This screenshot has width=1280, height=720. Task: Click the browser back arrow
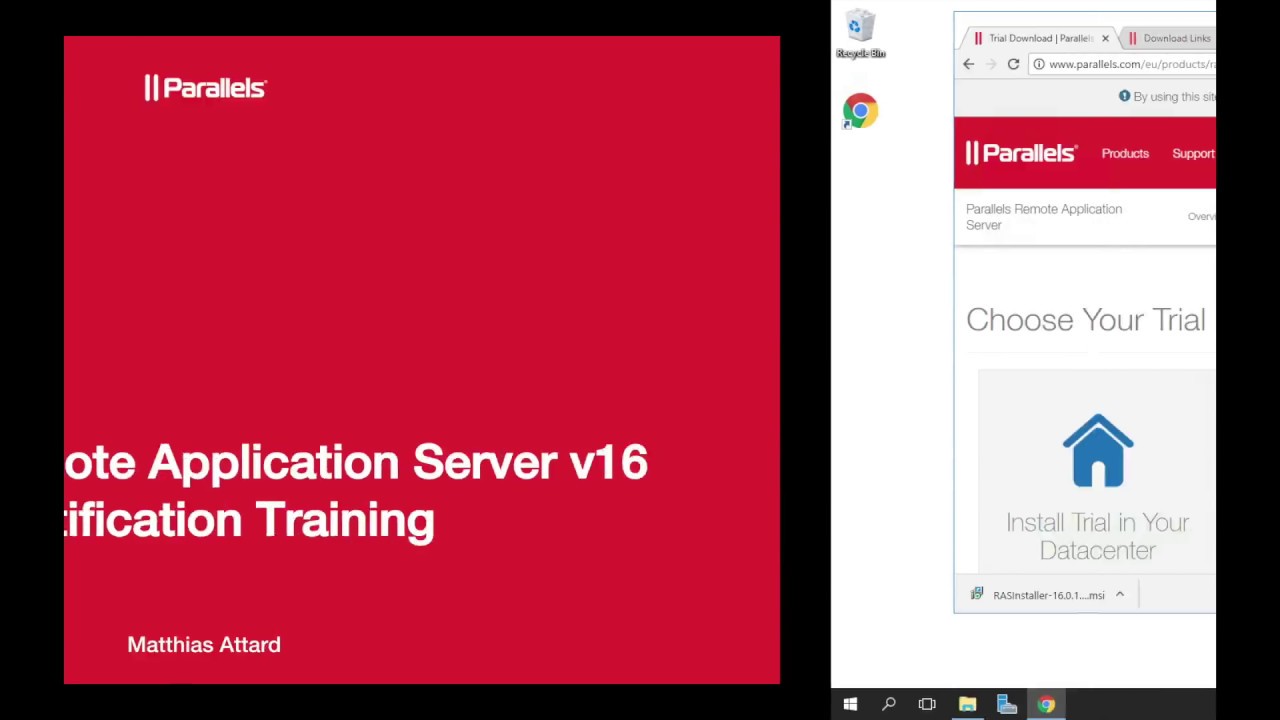(x=968, y=64)
